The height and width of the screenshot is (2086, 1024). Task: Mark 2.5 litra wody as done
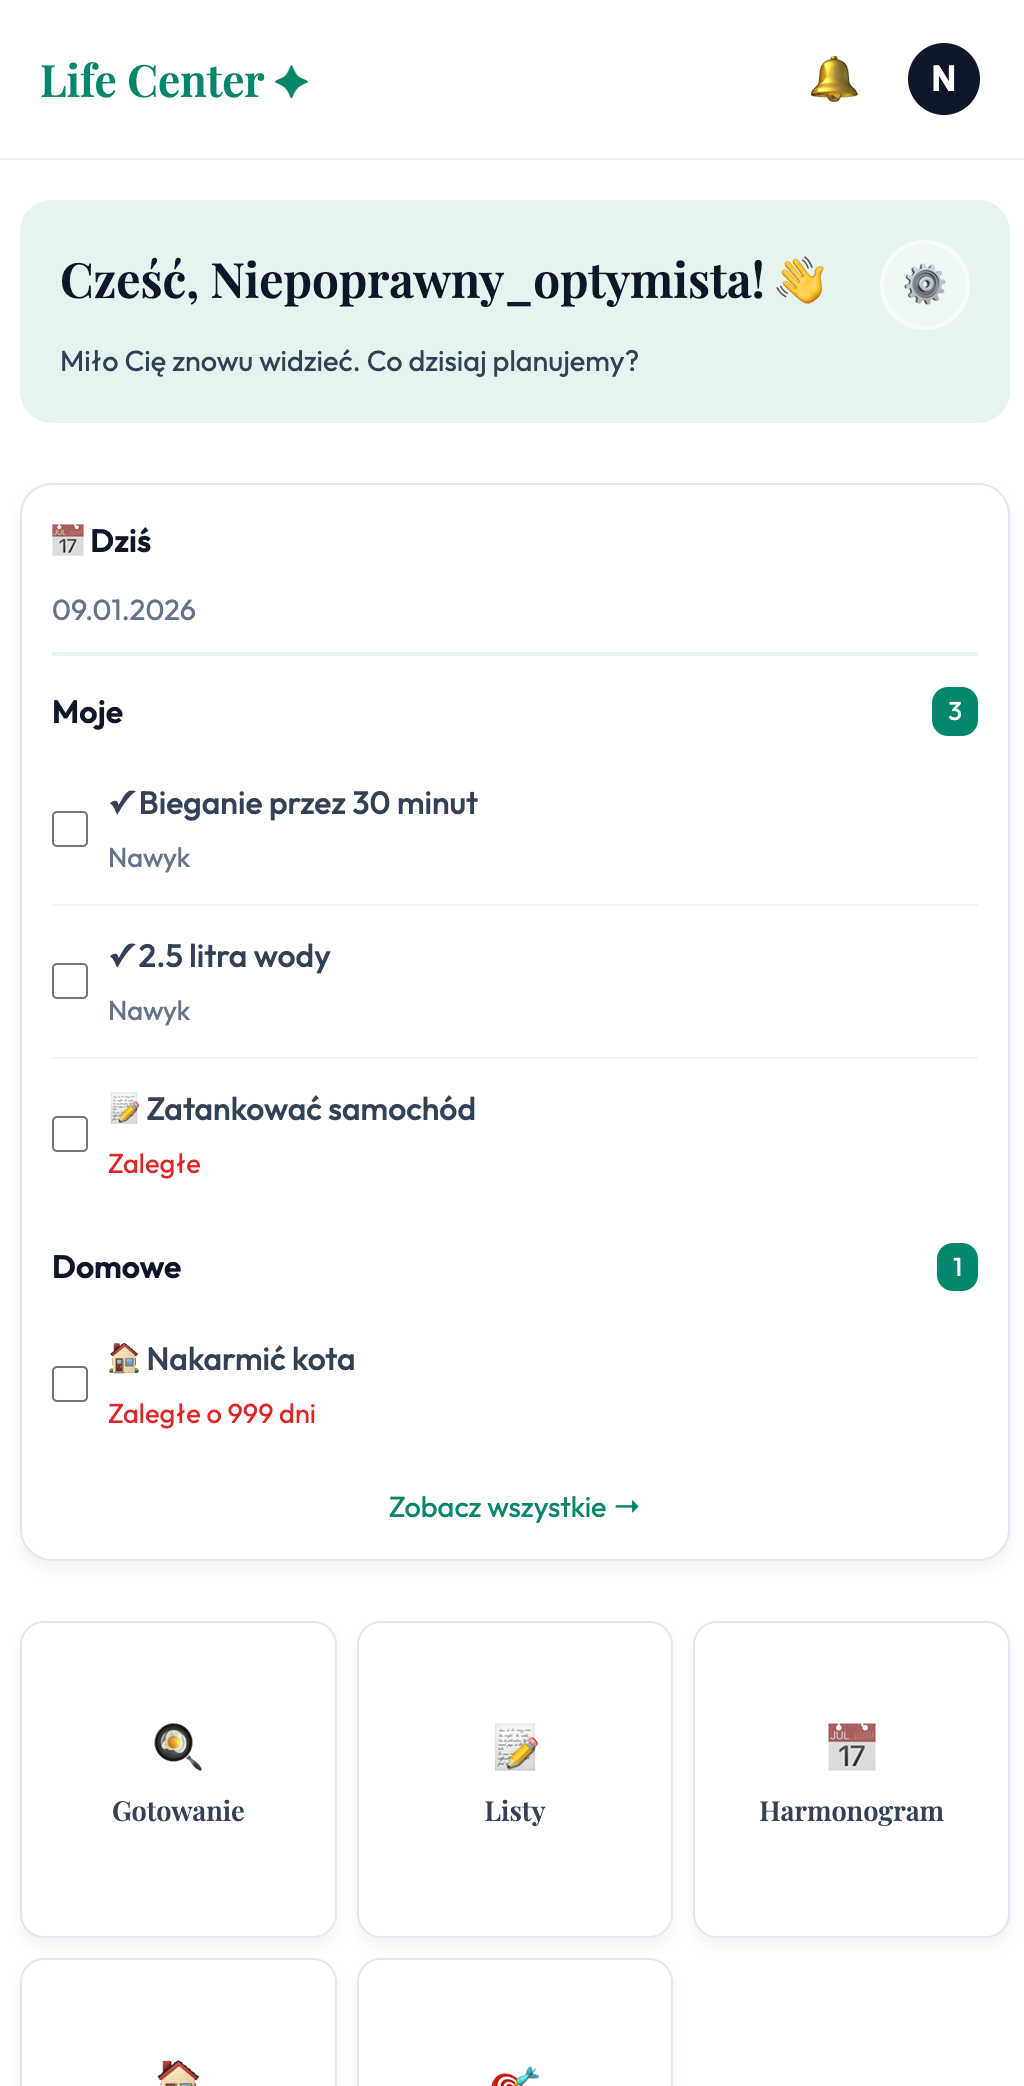pyautogui.click(x=70, y=981)
